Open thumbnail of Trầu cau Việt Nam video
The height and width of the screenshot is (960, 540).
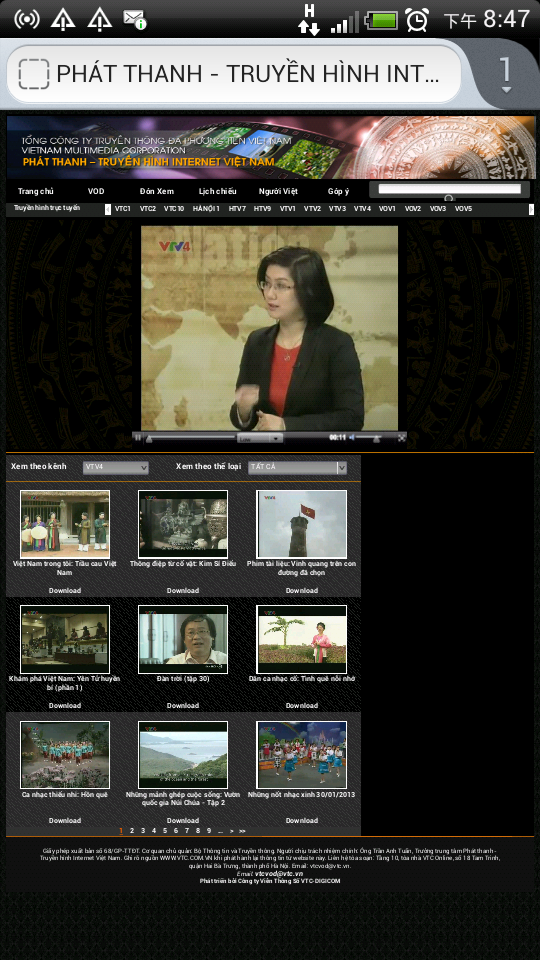[x=65, y=523]
